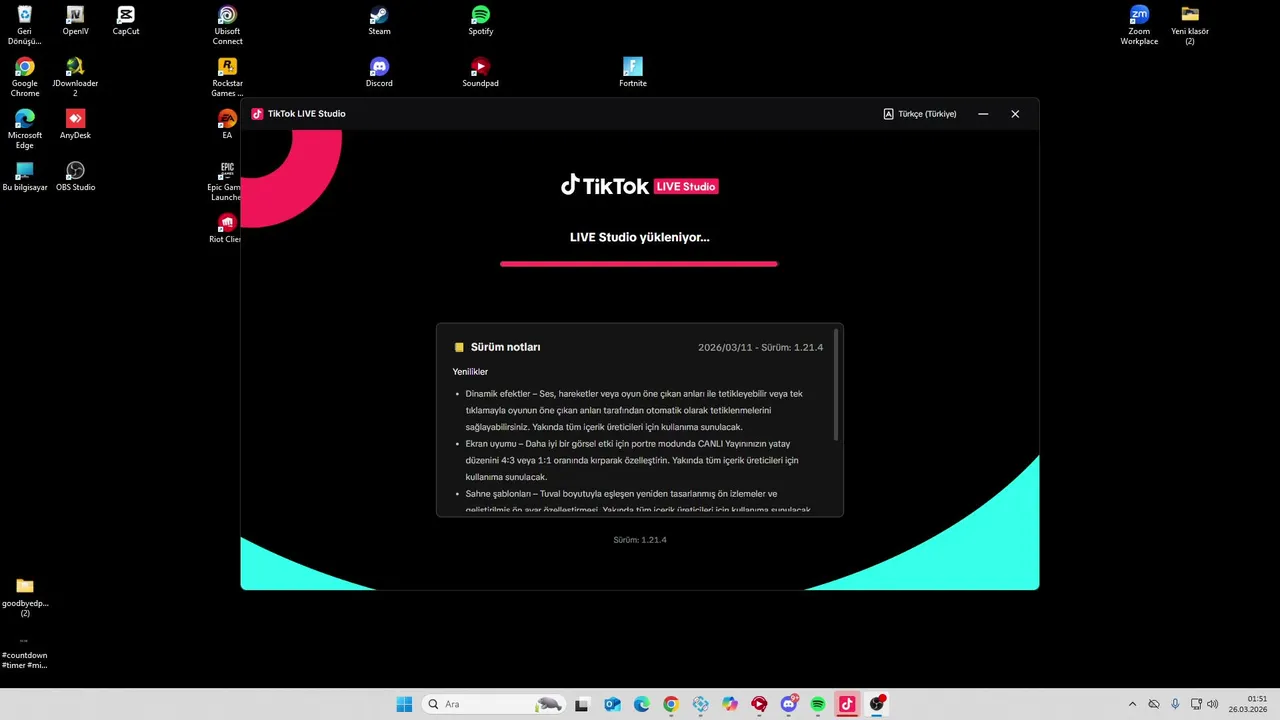Select the Fortnite desktop icon

point(633,73)
